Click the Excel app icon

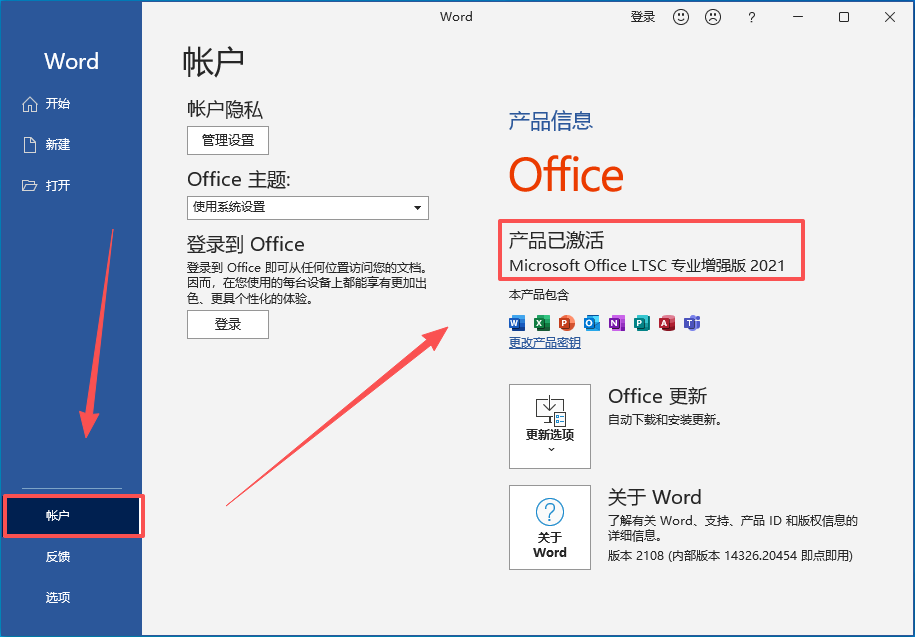(542, 323)
